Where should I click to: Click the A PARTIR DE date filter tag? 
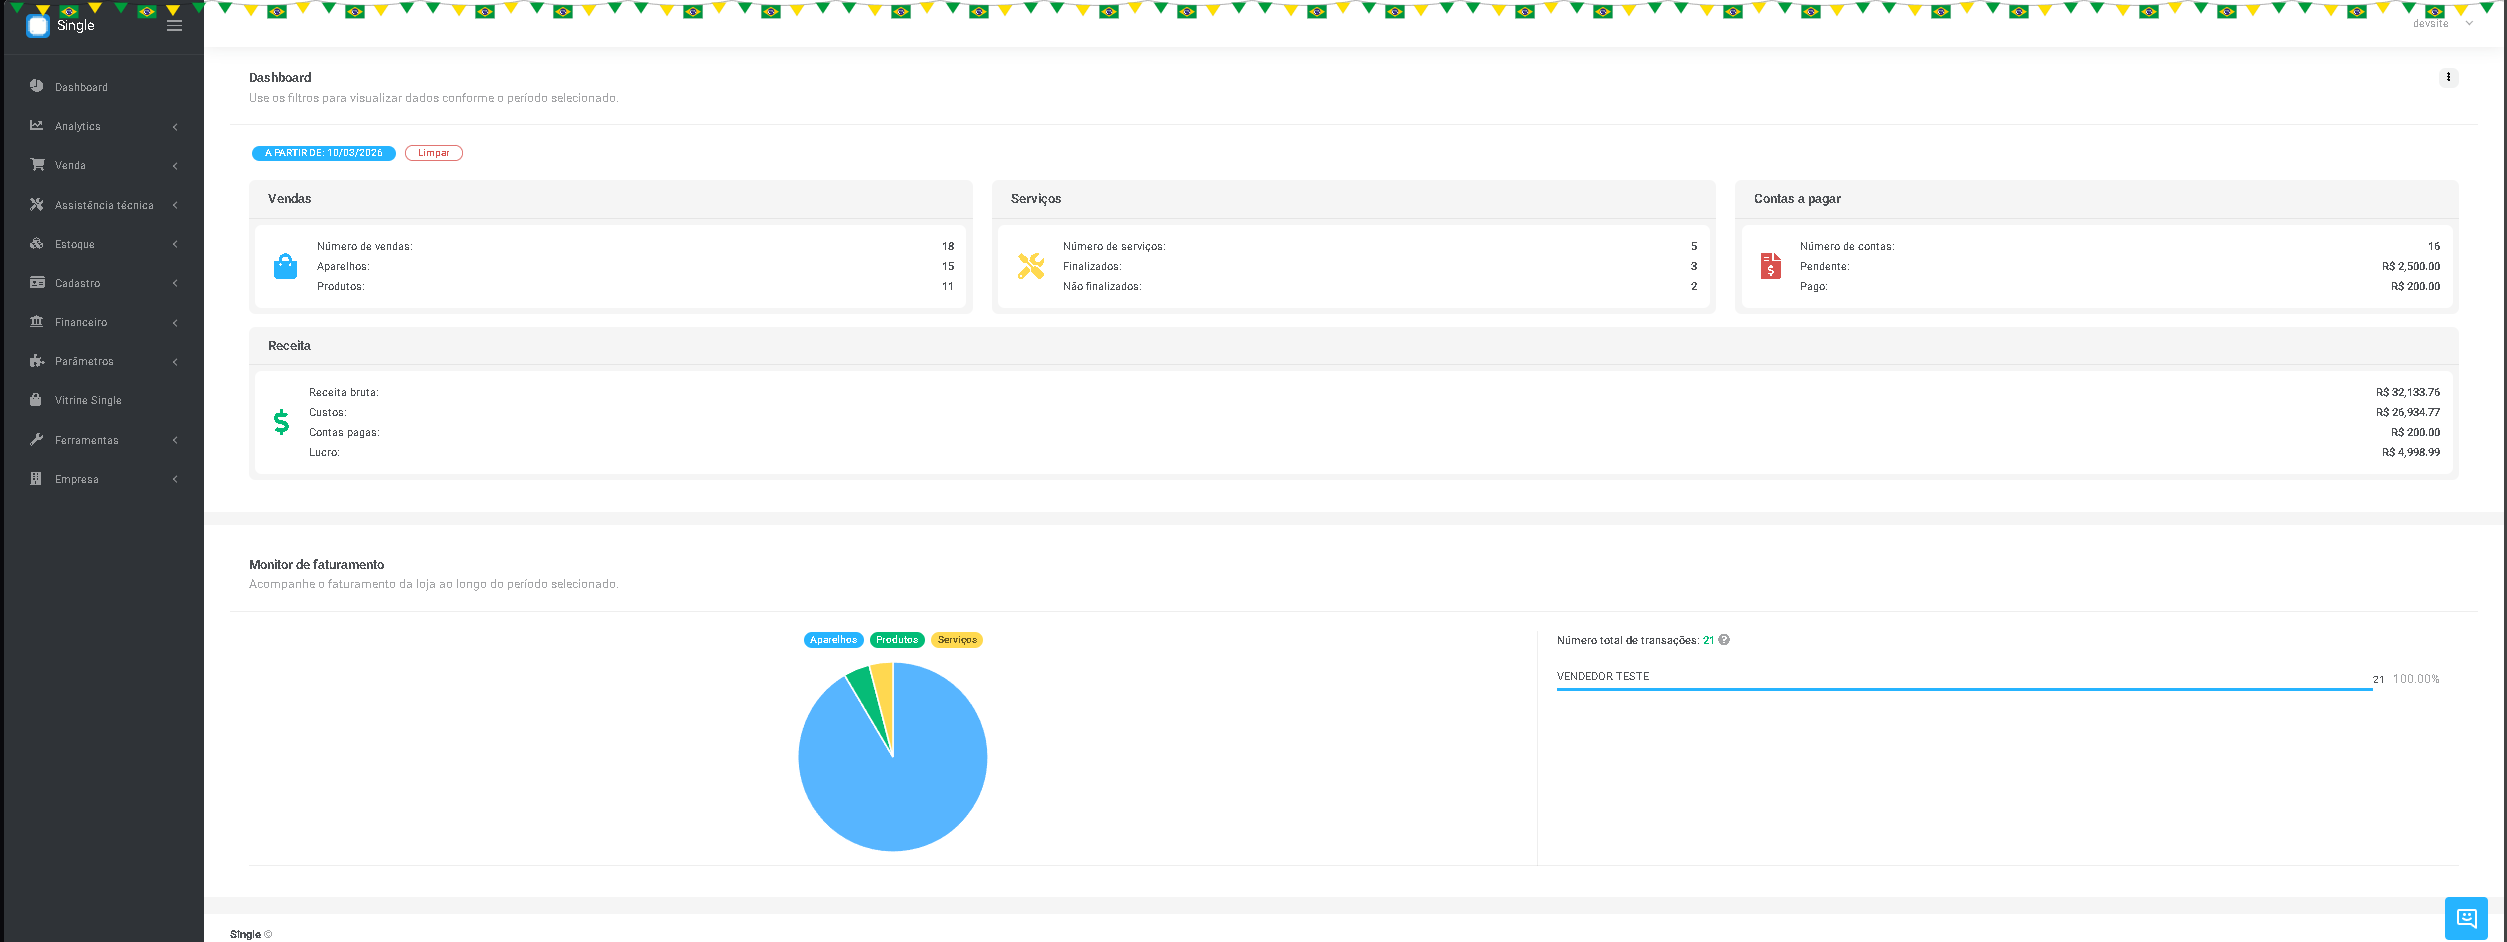[x=324, y=153]
